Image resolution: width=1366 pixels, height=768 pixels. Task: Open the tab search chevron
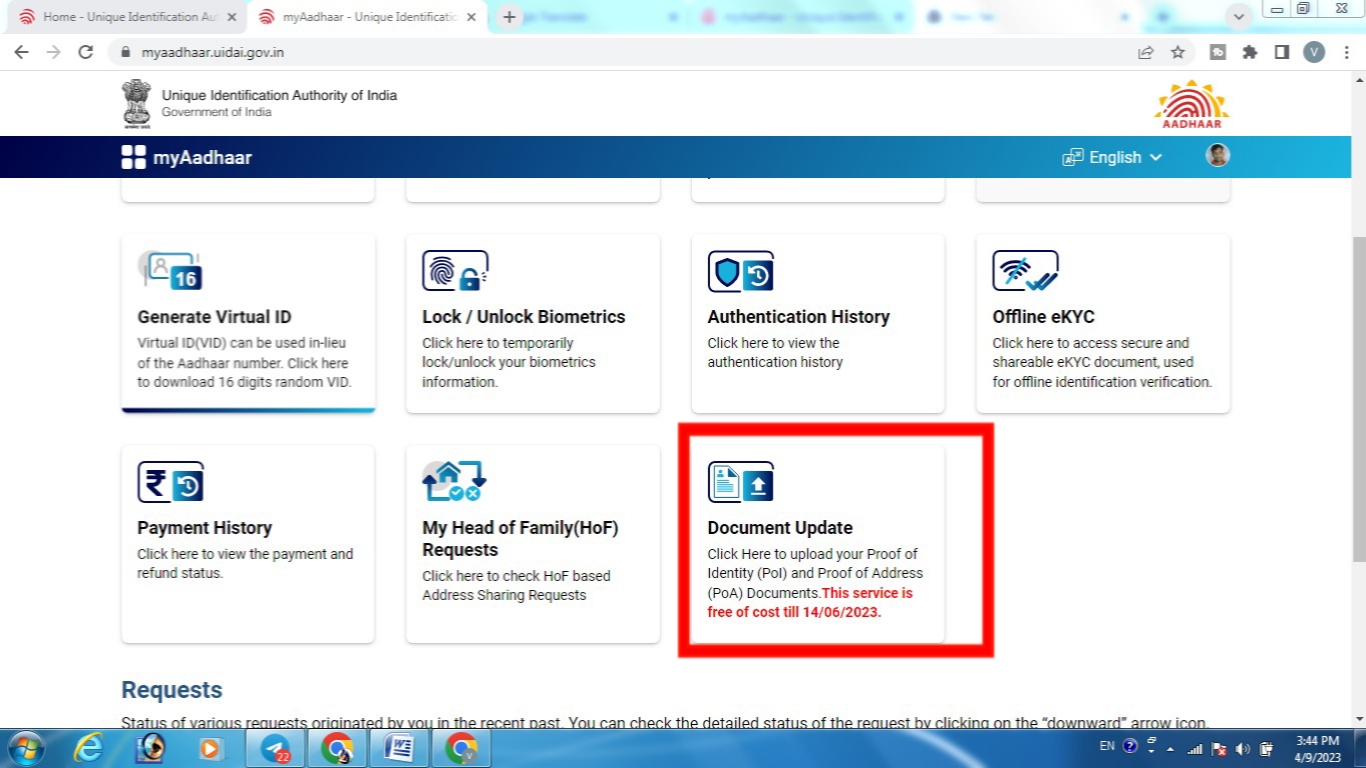[1240, 17]
